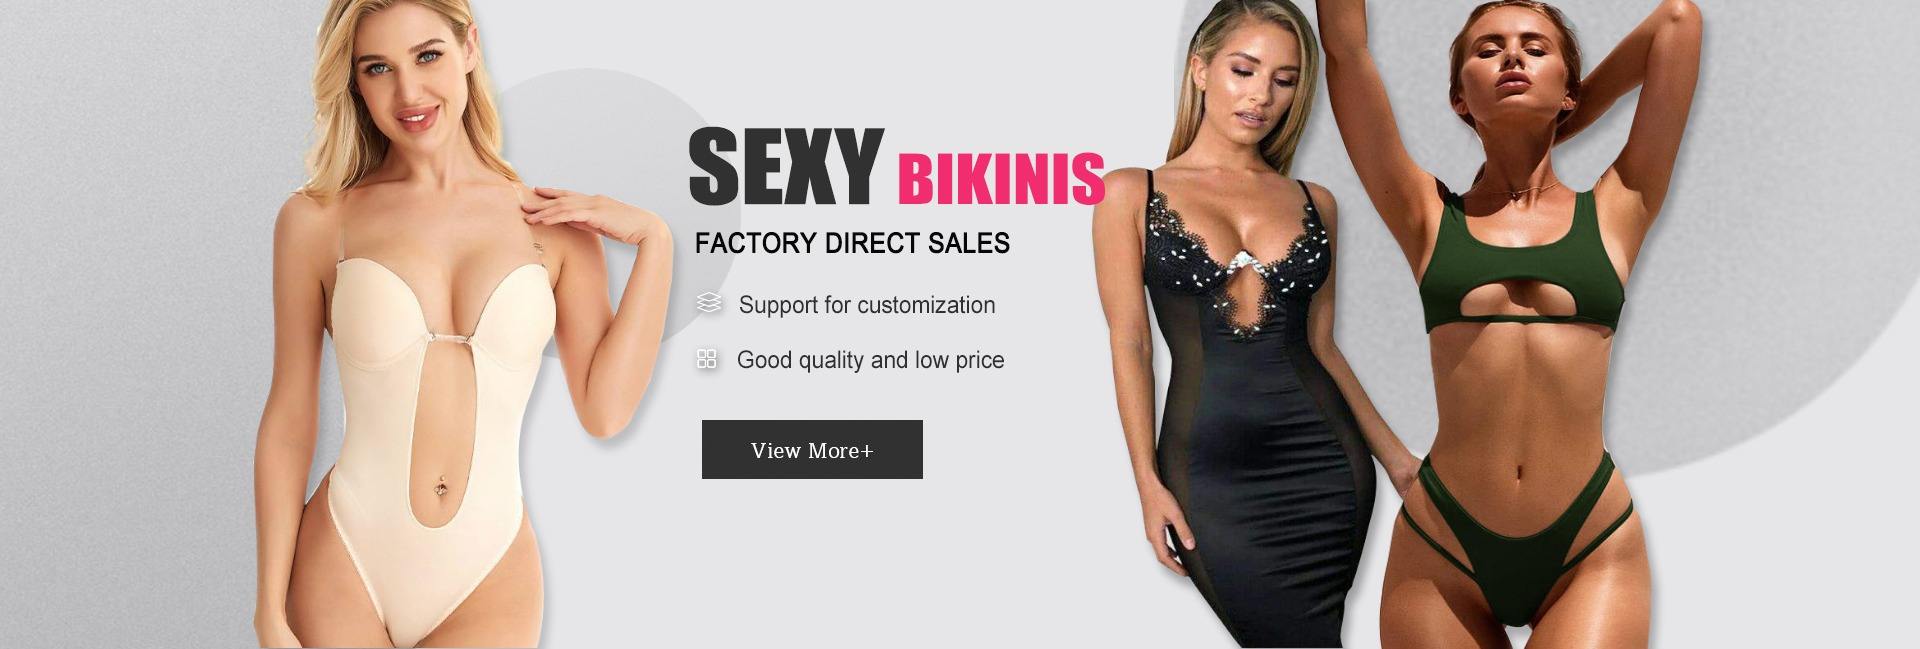Click the FACTORY DIRECT SALES subtitle

click(852, 243)
